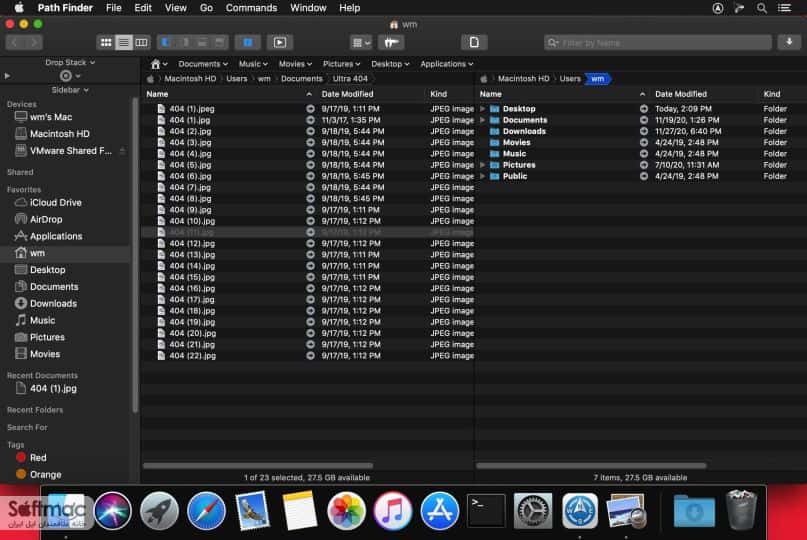Click the download arrow toolbar button
Screen dimensions: 807x540
[x=789, y=43]
